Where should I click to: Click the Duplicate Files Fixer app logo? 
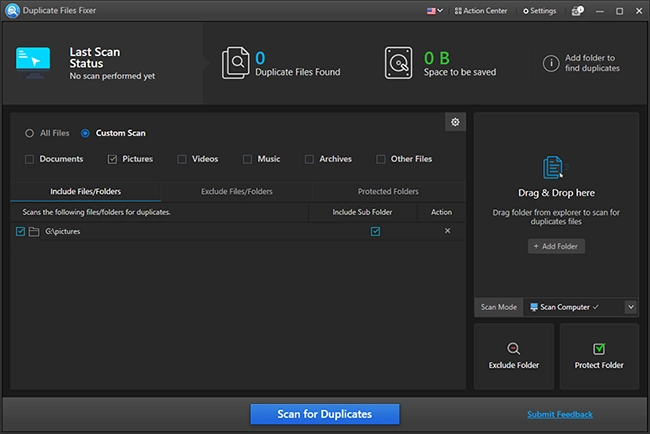click(x=12, y=10)
